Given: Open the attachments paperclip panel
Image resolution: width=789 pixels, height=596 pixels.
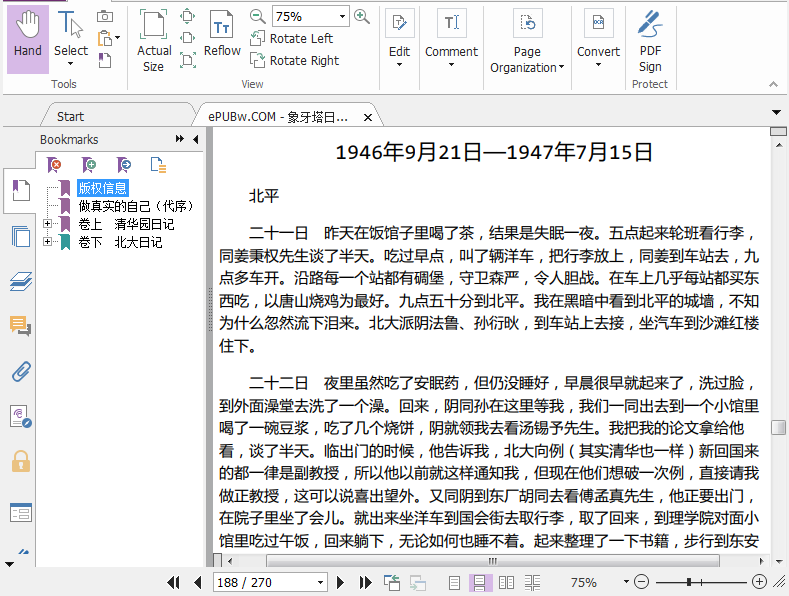Looking at the screenshot, I should click(x=20, y=372).
